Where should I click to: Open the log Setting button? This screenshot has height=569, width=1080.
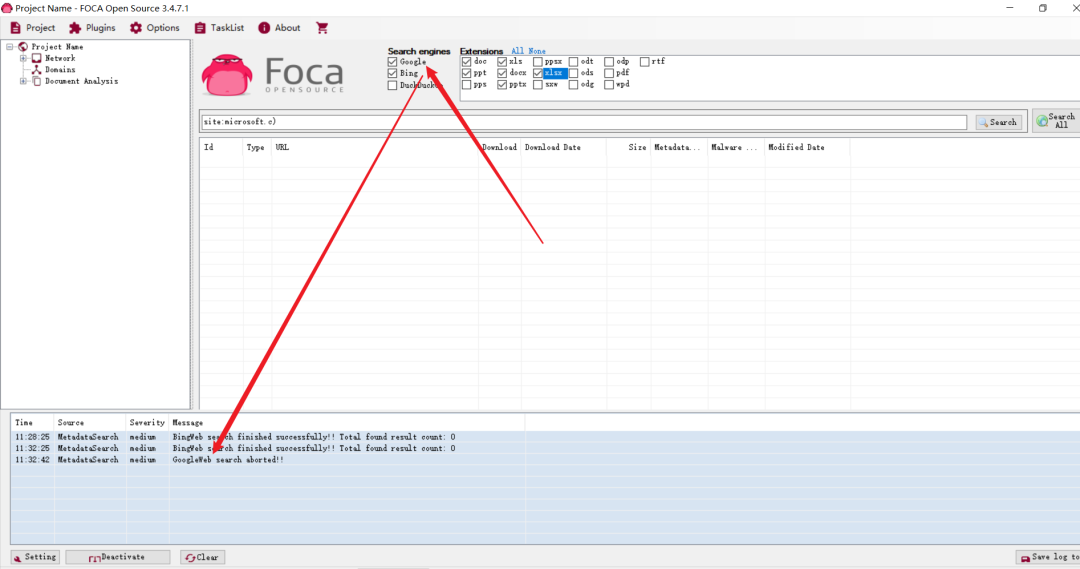click(x=35, y=557)
